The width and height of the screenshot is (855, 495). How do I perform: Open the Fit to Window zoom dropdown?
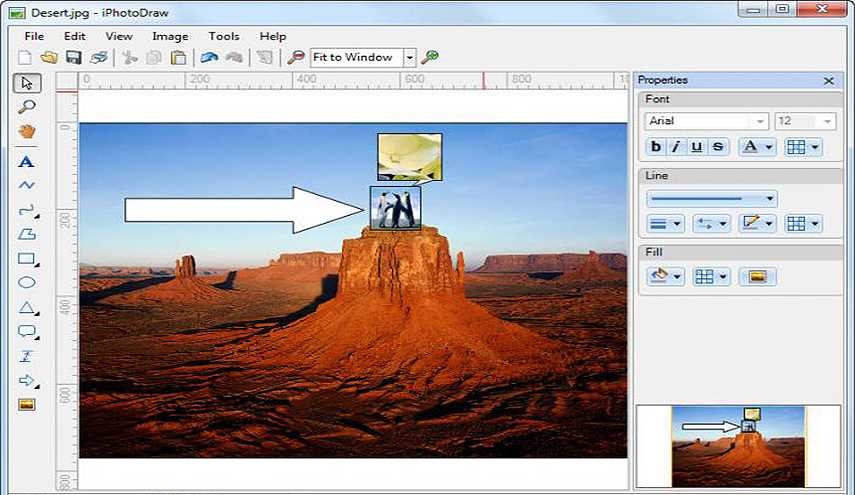point(410,57)
